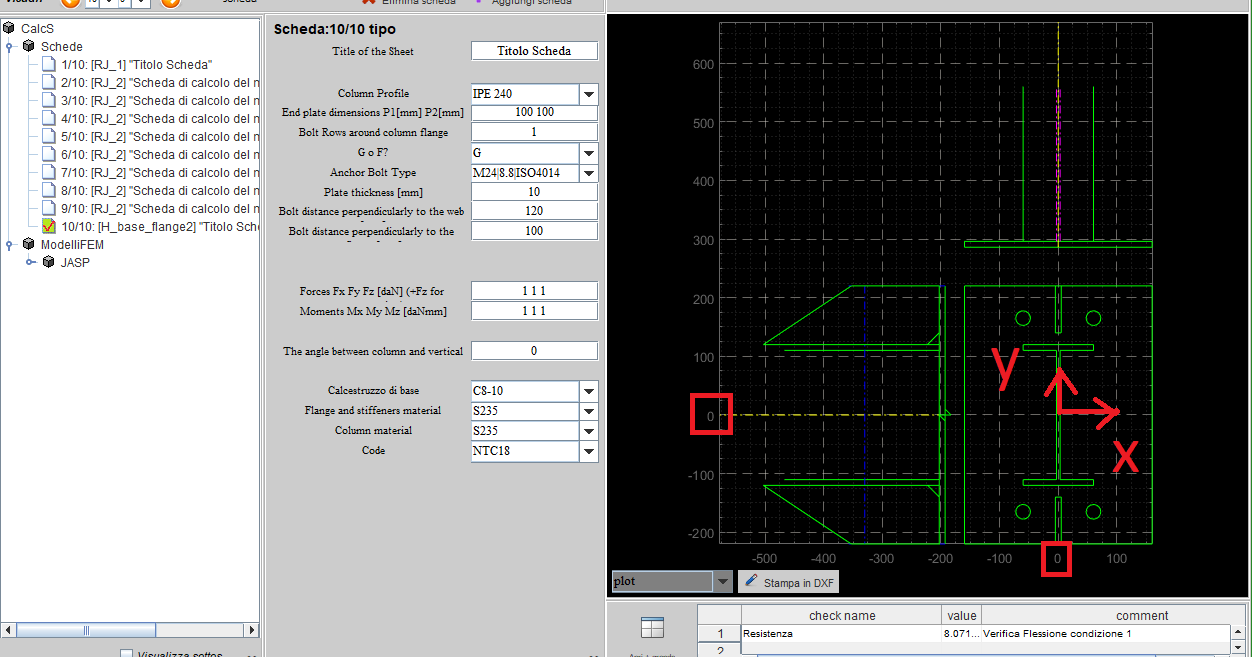Click the CalcS root cube icon
The image size is (1252, 657).
9,29
